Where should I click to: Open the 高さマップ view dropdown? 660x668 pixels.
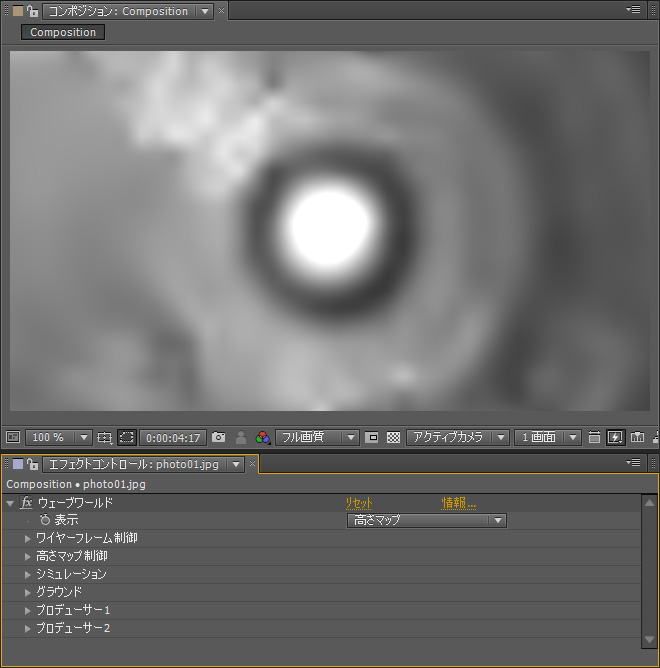point(427,520)
